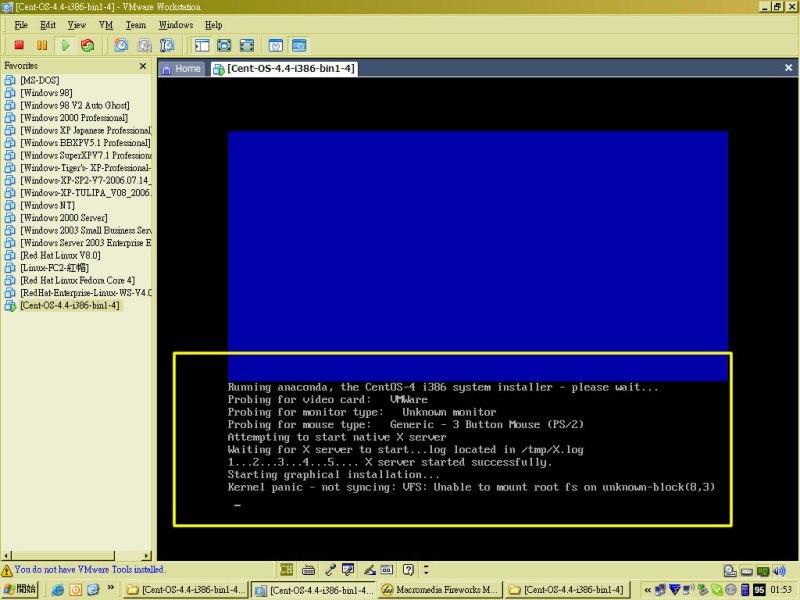The height and width of the screenshot is (600, 800).
Task: Reset the virtual machine with the reset icon
Action: click(x=88, y=45)
